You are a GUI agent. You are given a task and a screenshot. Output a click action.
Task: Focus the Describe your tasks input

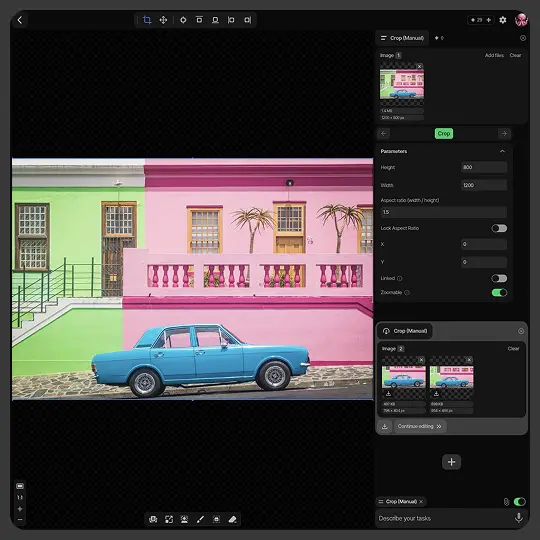point(444,518)
